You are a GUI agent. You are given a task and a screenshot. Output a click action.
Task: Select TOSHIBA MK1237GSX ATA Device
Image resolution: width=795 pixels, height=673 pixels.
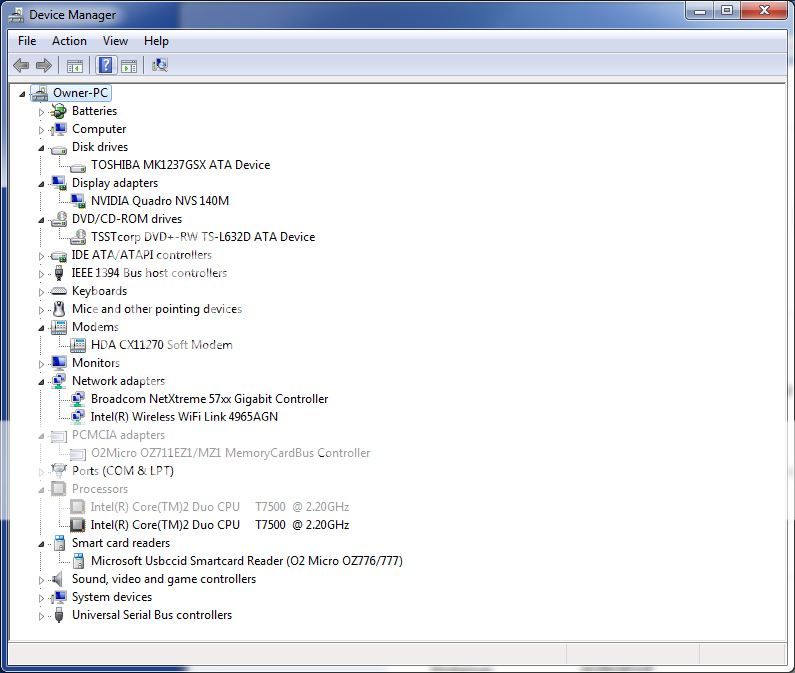(180, 165)
